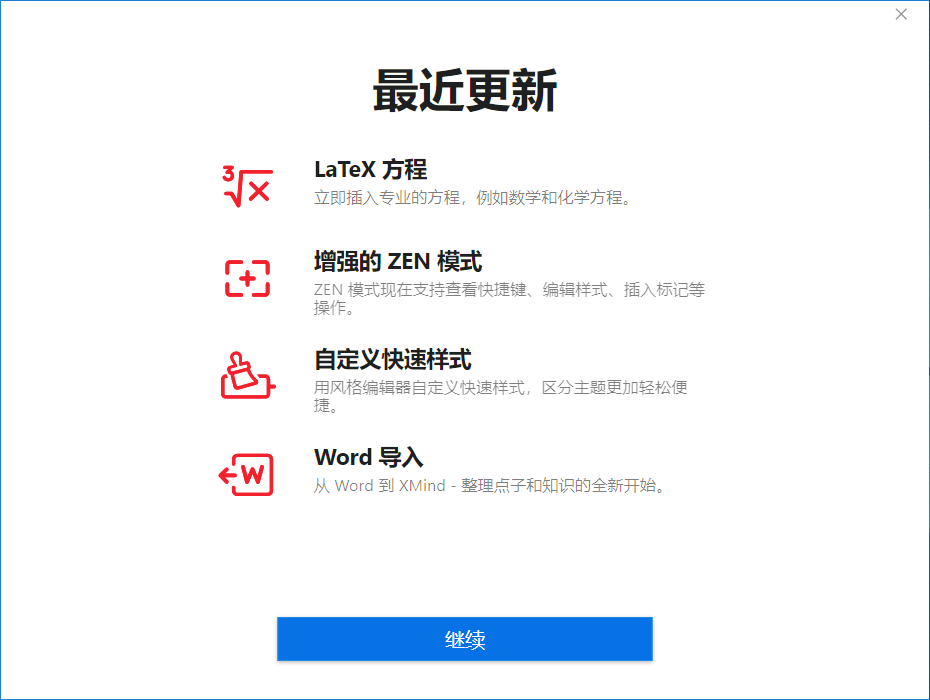The image size is (930, 700).
Task: Click the focus frame icon beside 增强的 ZEN 模式
Action: pos(249,277)
